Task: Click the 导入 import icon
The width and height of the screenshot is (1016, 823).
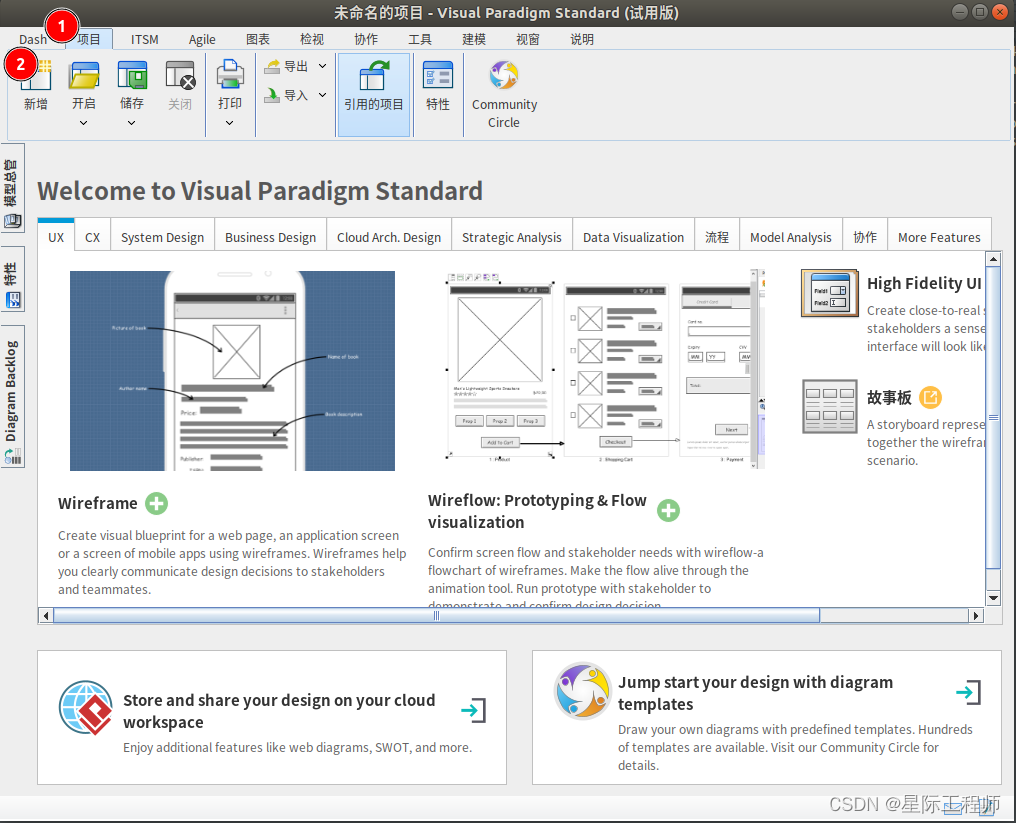Action: point(272,95)
